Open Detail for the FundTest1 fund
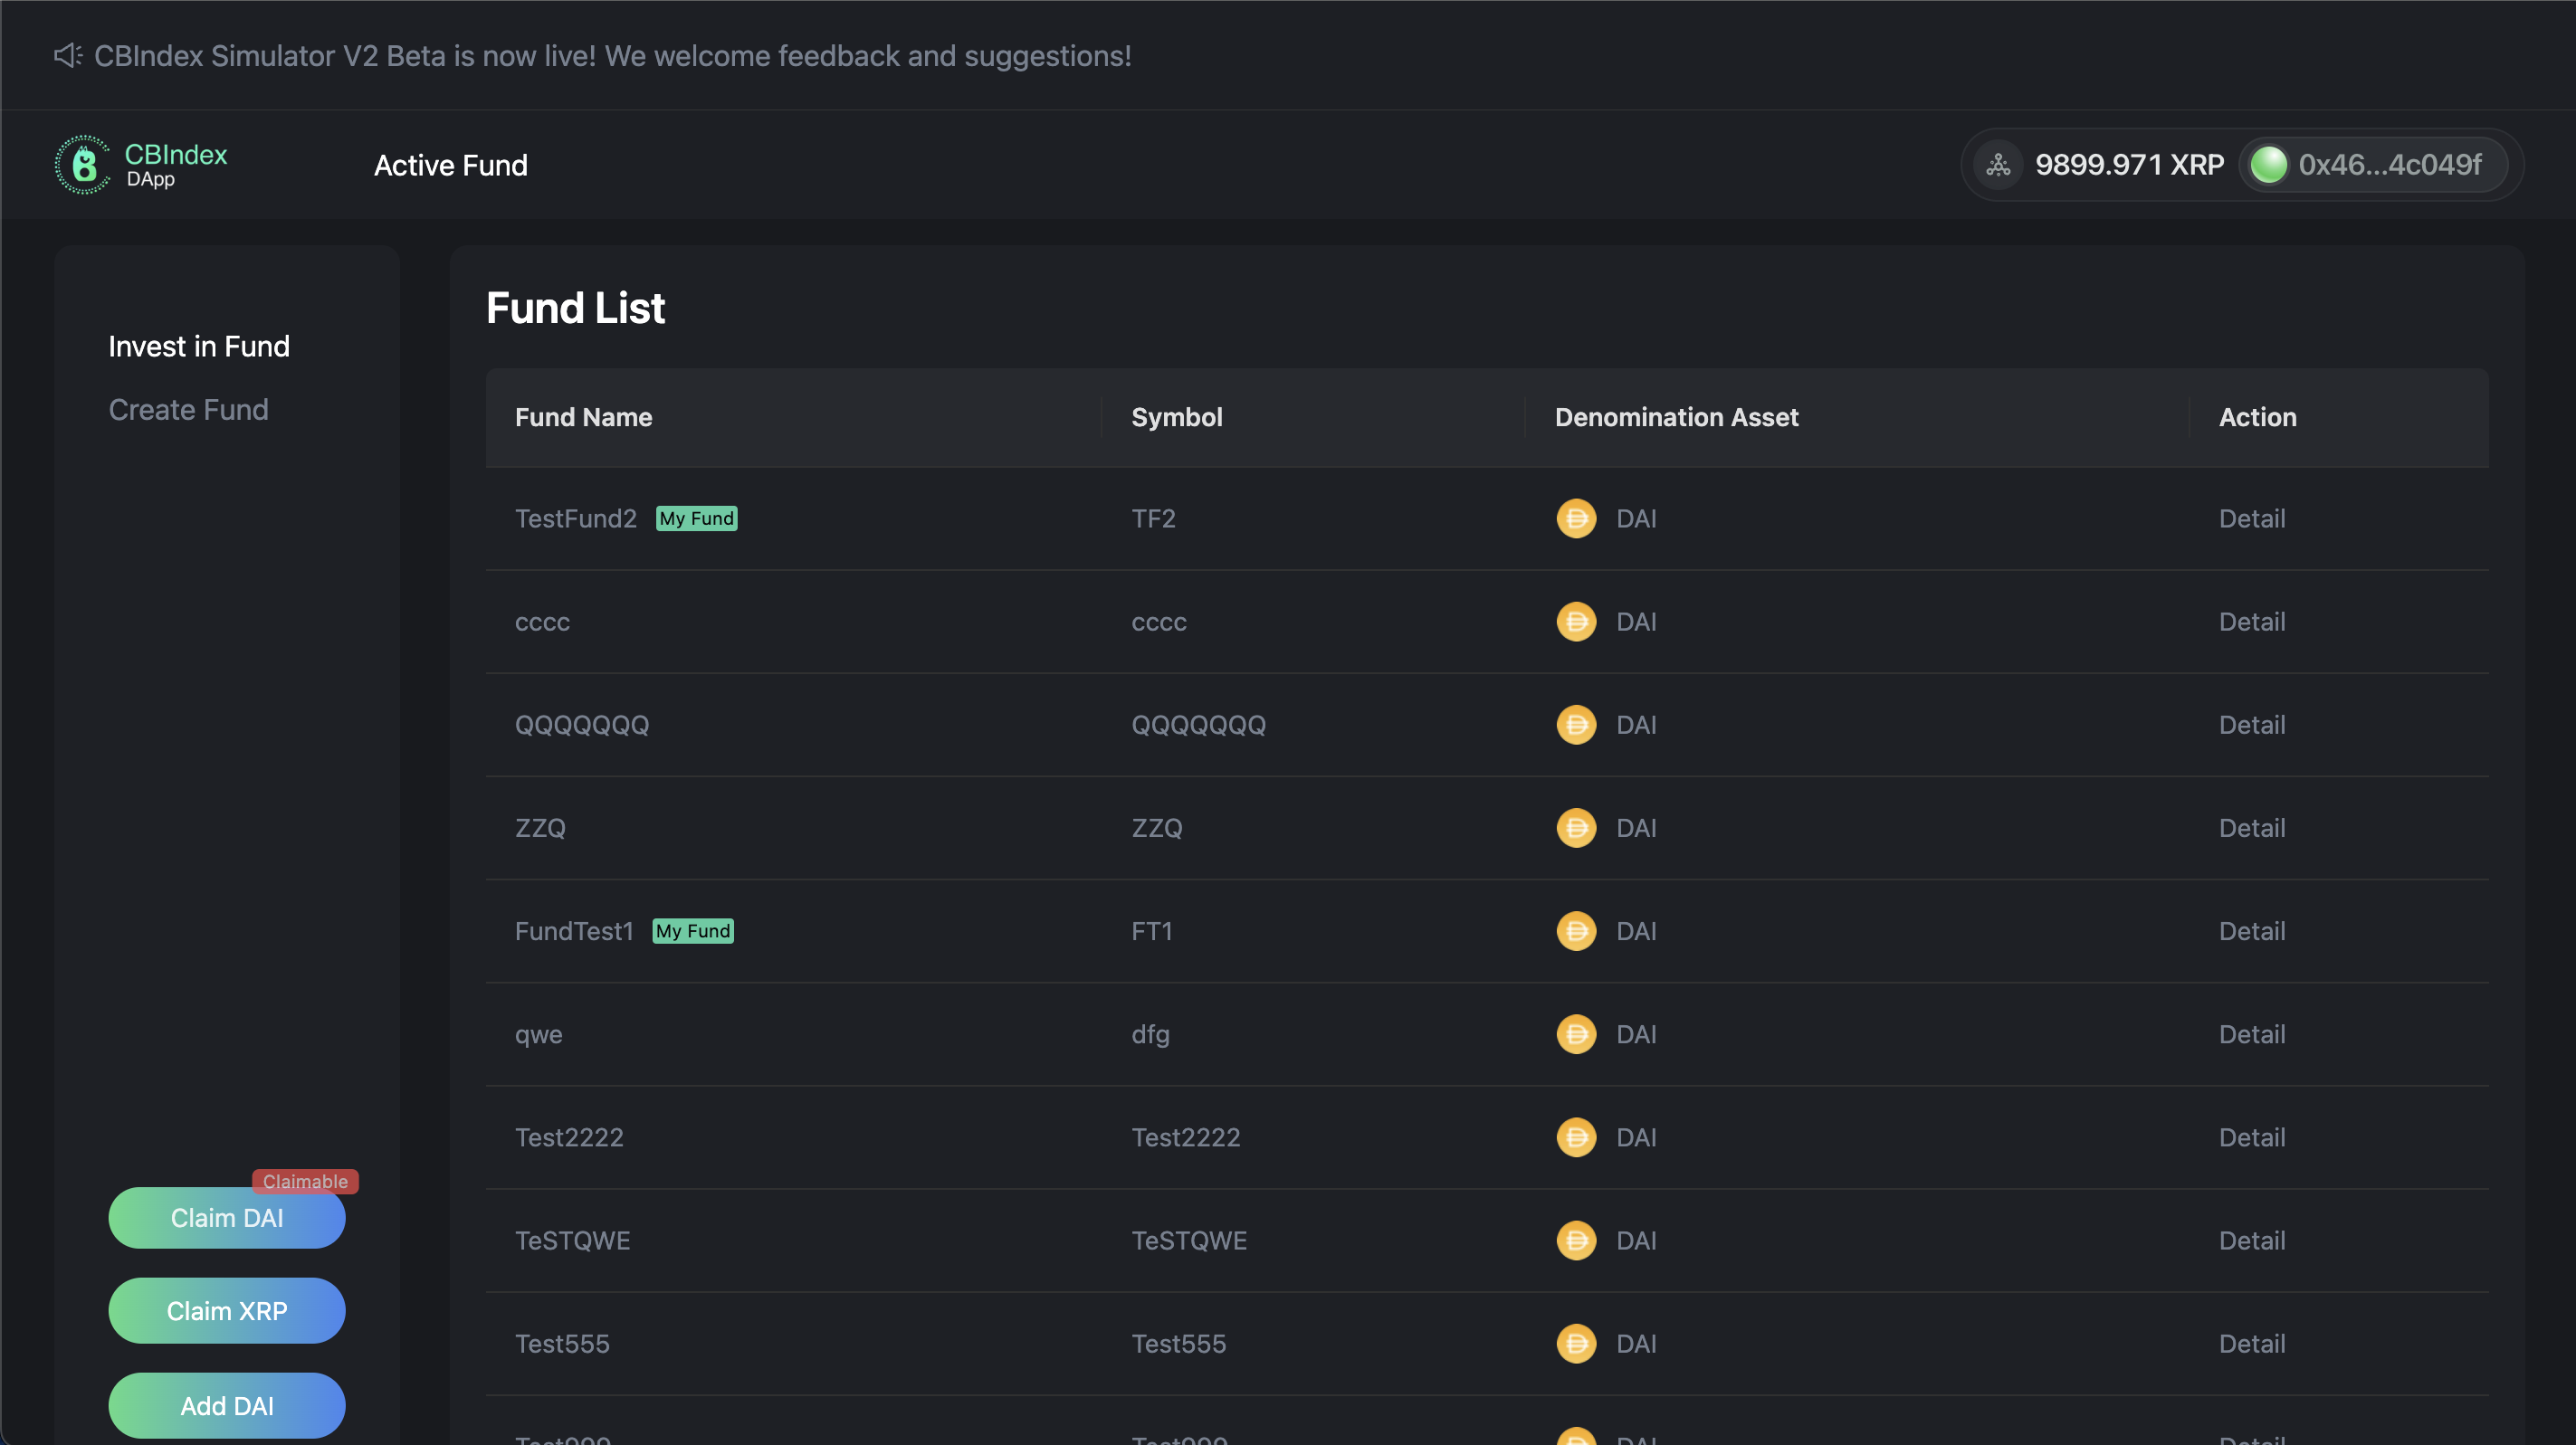The height and width of the screenshot is (1445, 2576). pos(2251,931)
